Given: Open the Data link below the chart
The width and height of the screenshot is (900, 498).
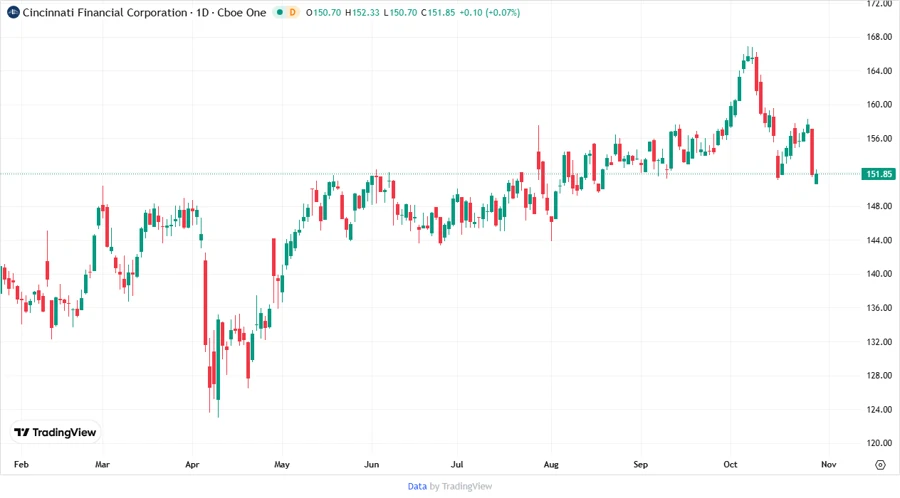Looking at the screenshot, I should [x=417, y=486].
